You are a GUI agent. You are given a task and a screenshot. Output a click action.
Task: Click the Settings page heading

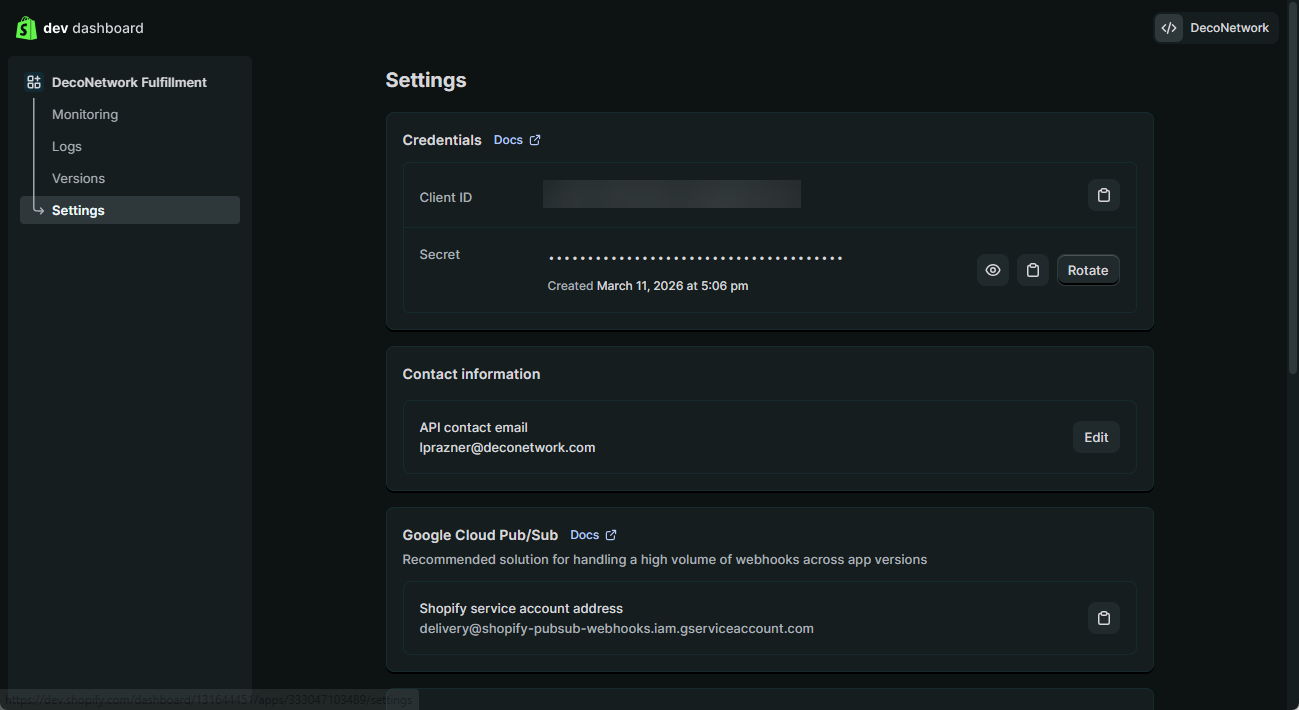426,80
